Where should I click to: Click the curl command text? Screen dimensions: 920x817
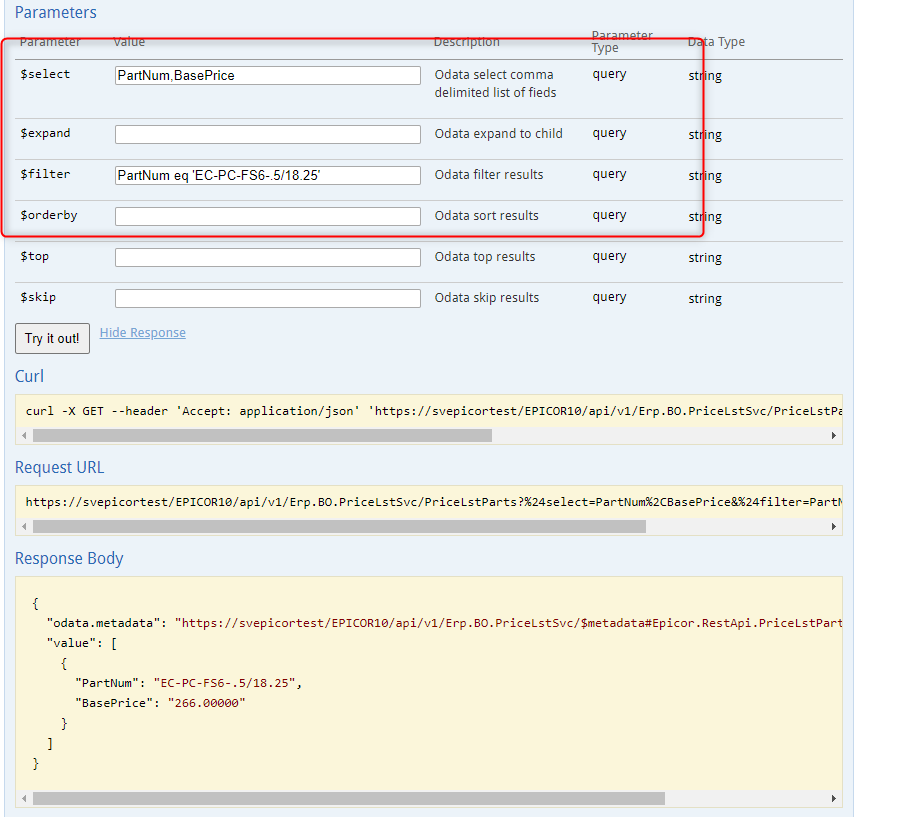point(434,411)
